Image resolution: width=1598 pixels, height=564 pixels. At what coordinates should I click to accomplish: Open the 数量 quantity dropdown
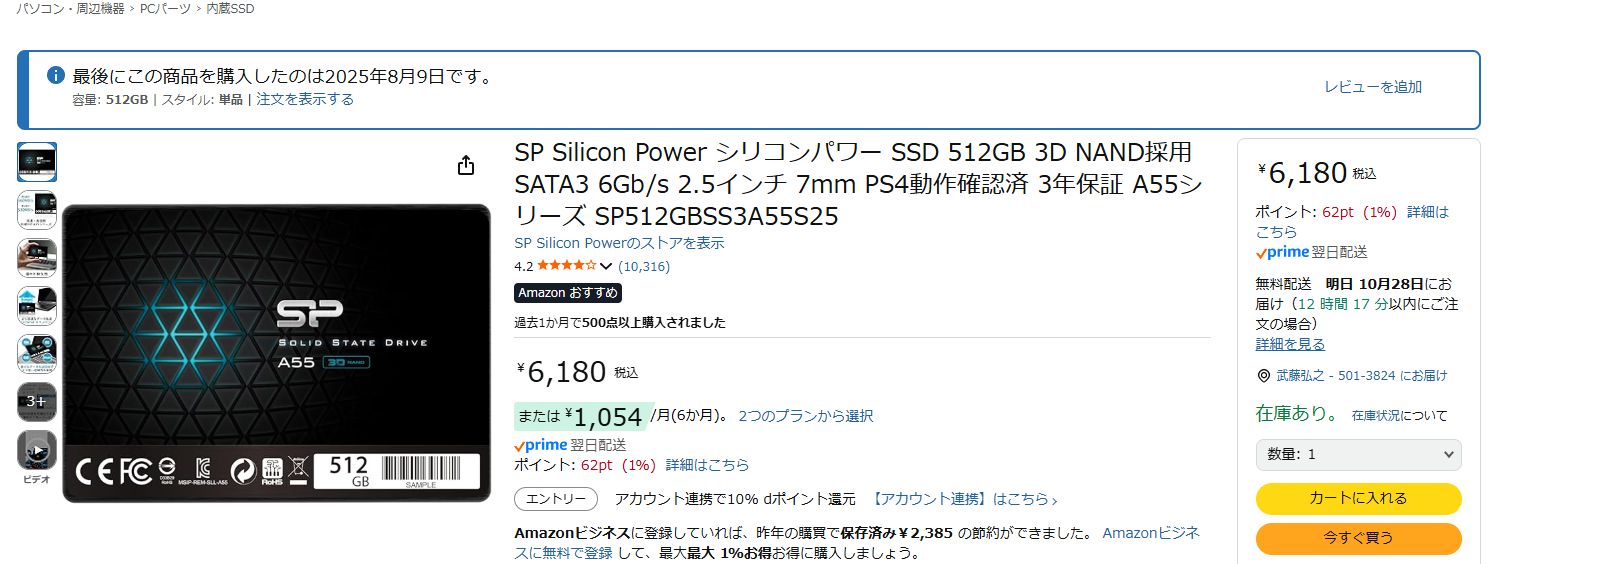[x=1358, y=455]
